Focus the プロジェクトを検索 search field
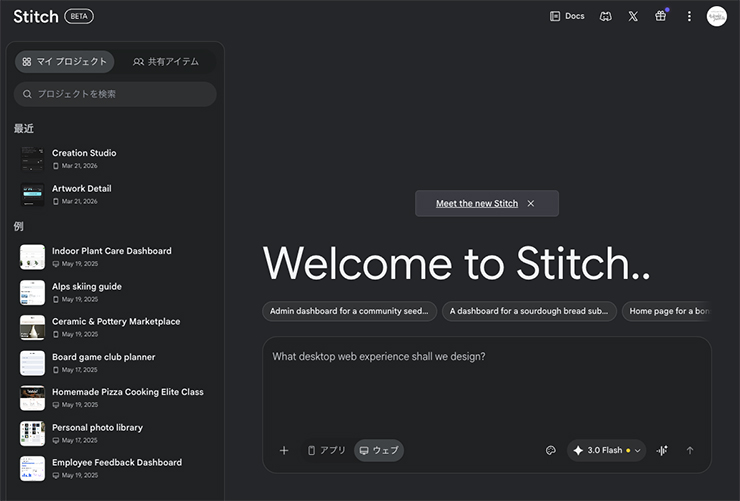Image resolution: width=740 pixels, height=501 pixels. pos(115,94)
